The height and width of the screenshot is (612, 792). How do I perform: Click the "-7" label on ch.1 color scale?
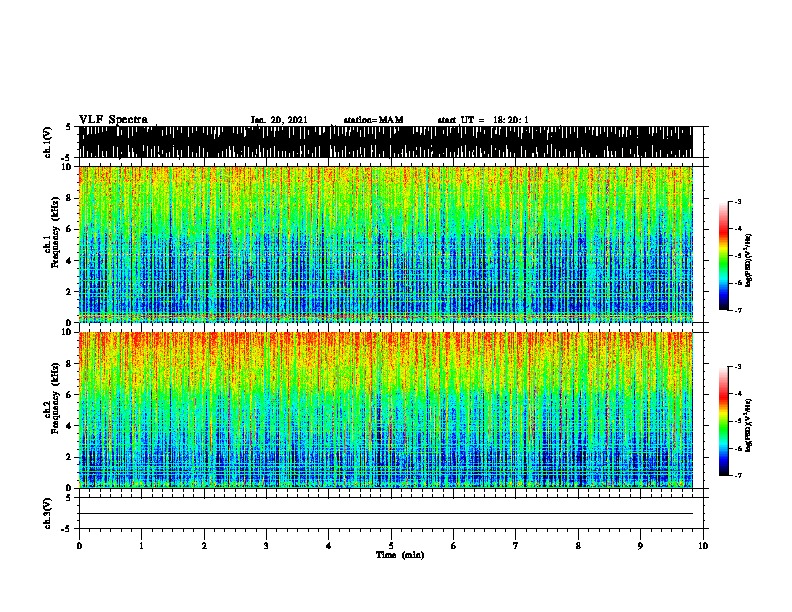tap(738, 310)
